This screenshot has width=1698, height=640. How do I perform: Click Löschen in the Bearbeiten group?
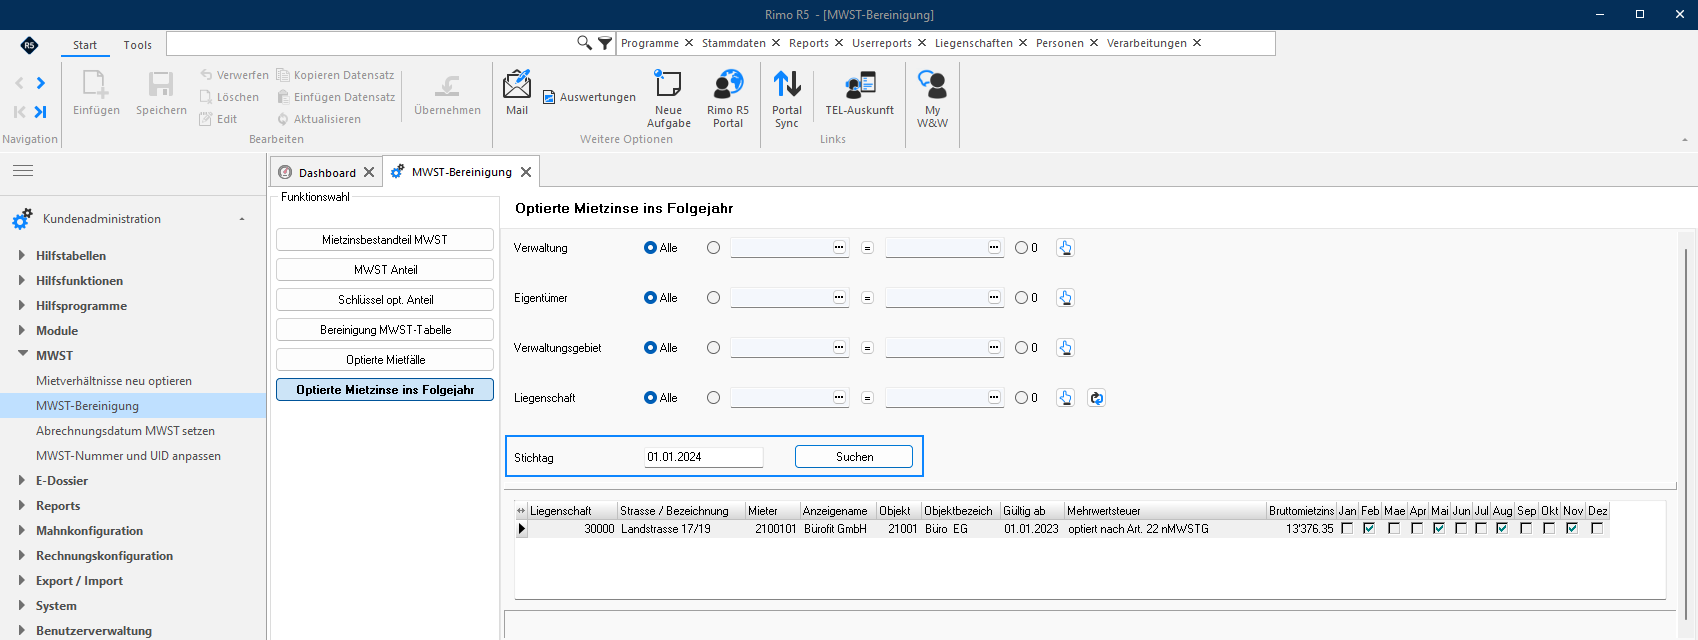click(x=229, y=97)
